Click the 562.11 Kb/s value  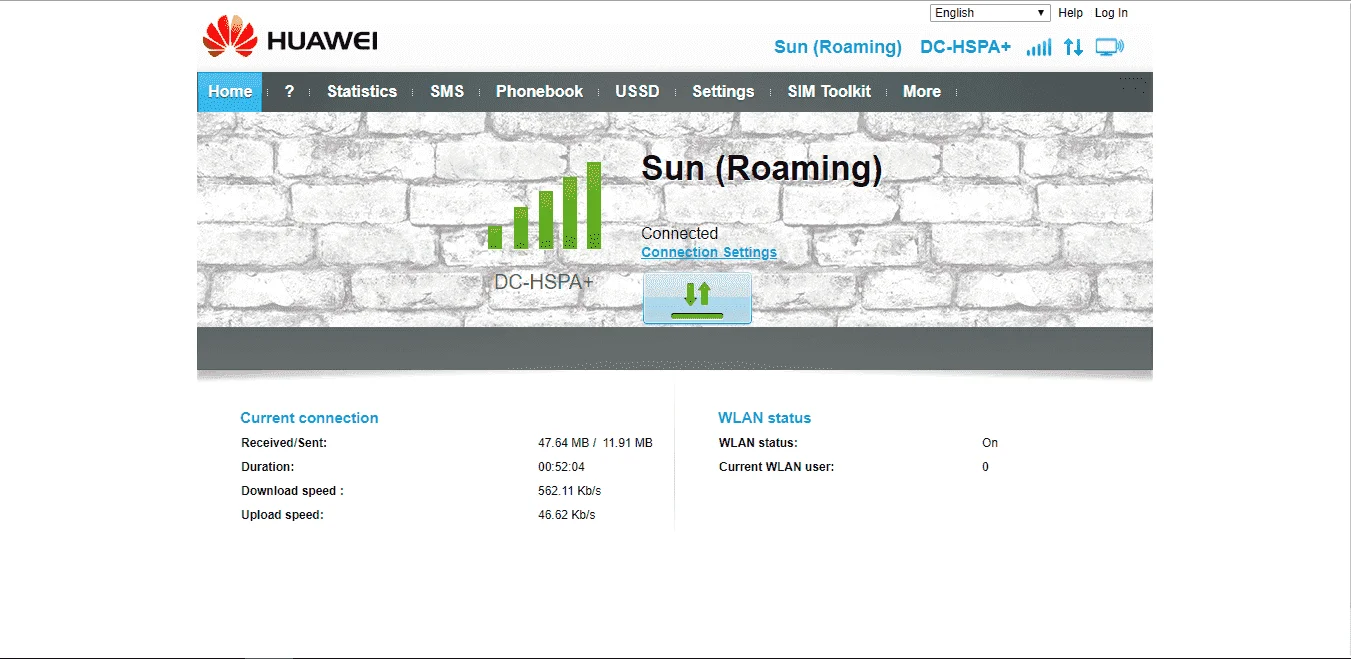click(x=570, y=491)
